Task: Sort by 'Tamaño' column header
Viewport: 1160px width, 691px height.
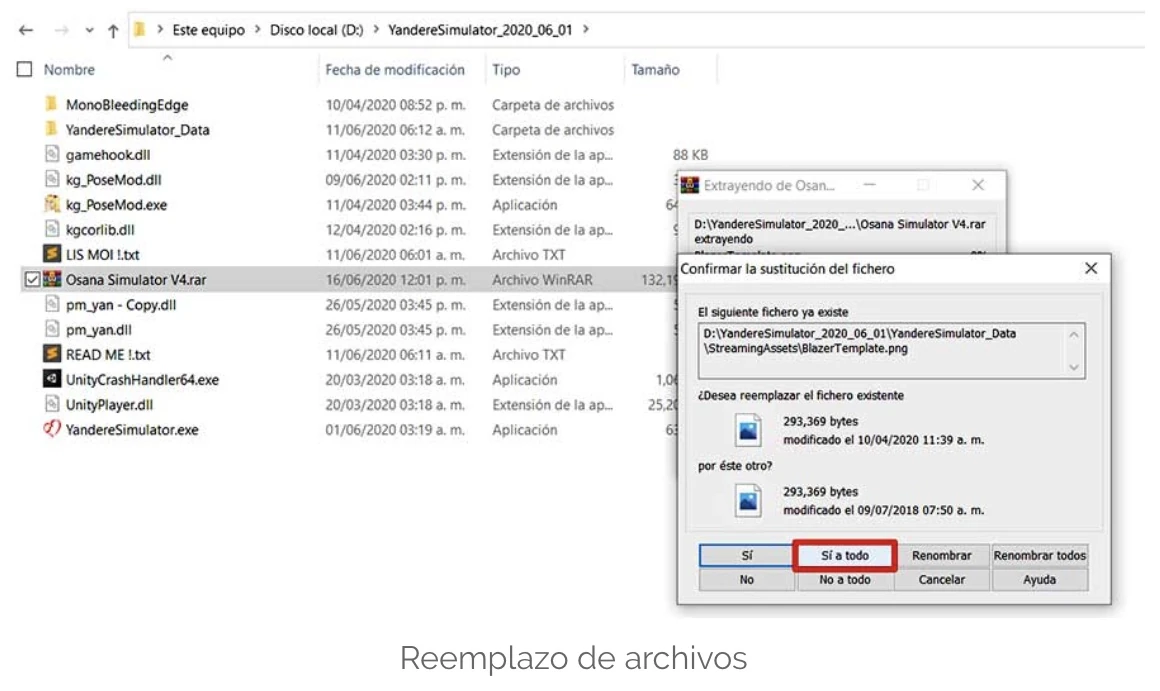Action: (x=655, y=70)
